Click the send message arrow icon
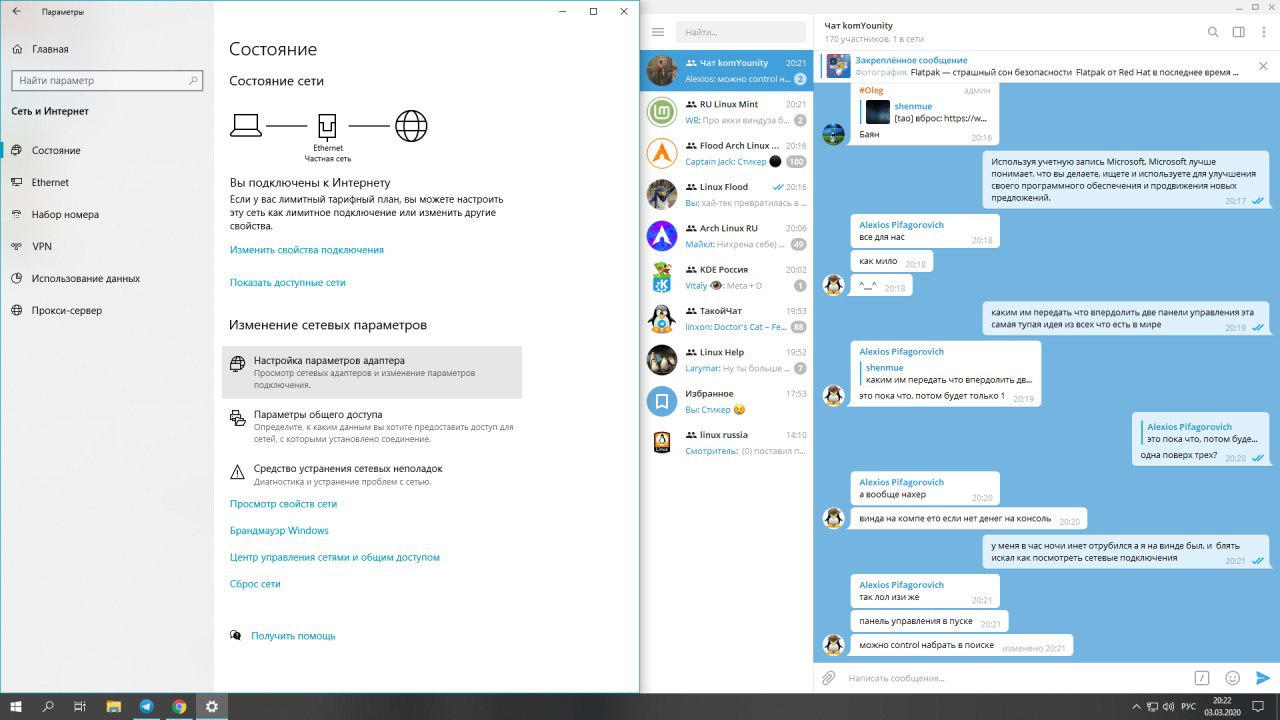The width and height of the screenshot is (1280, 720). [1264, 678]
